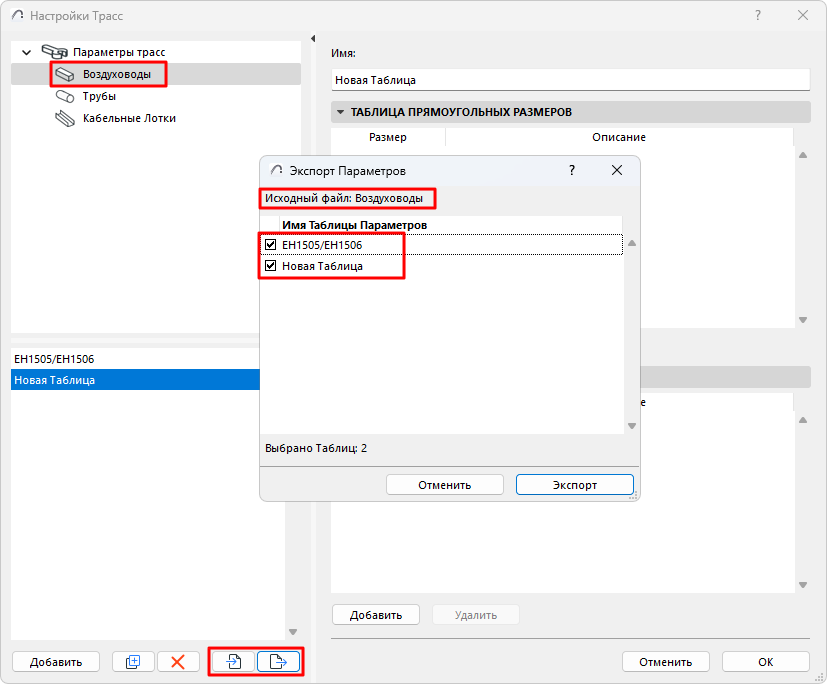Viewport: 827px width, 684px height.
Task: Click the Кабельные Лотки tray icon
Action: [x=65, y=119]
